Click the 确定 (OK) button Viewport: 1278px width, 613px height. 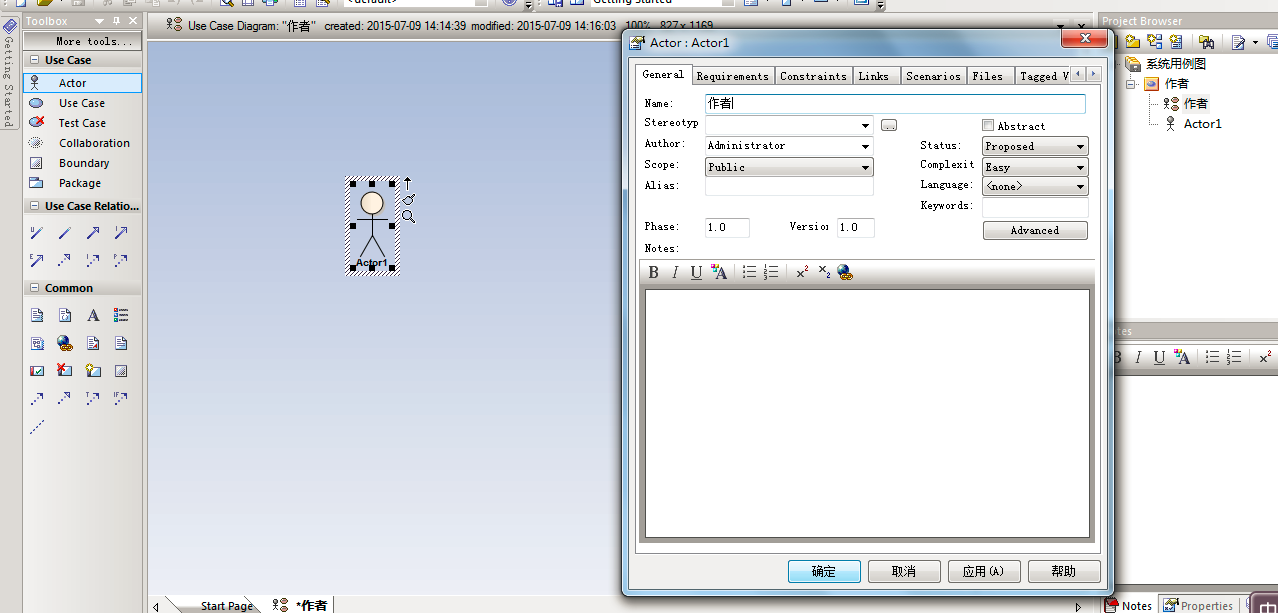coord(824,571)
